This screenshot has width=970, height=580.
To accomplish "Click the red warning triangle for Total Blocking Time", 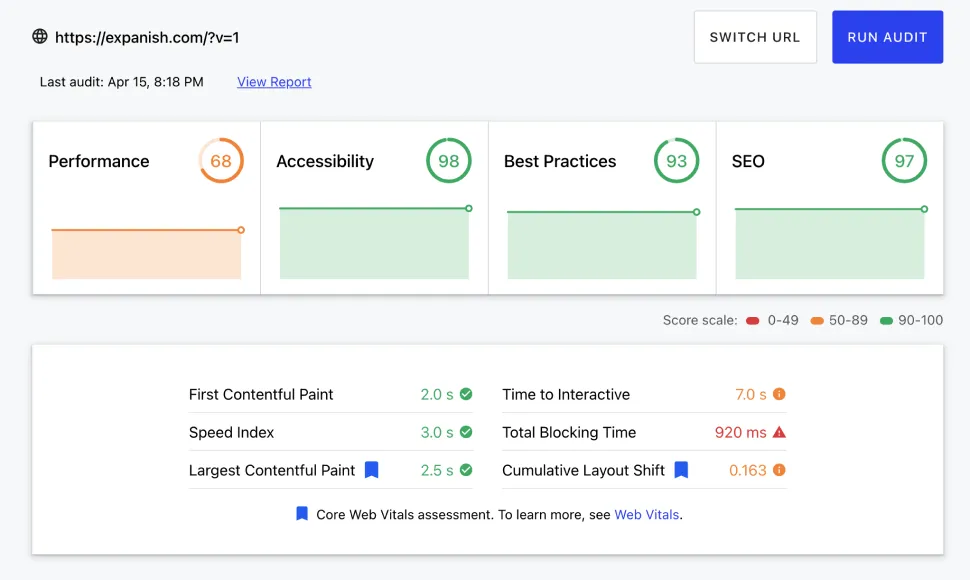I will click(779, 432).
